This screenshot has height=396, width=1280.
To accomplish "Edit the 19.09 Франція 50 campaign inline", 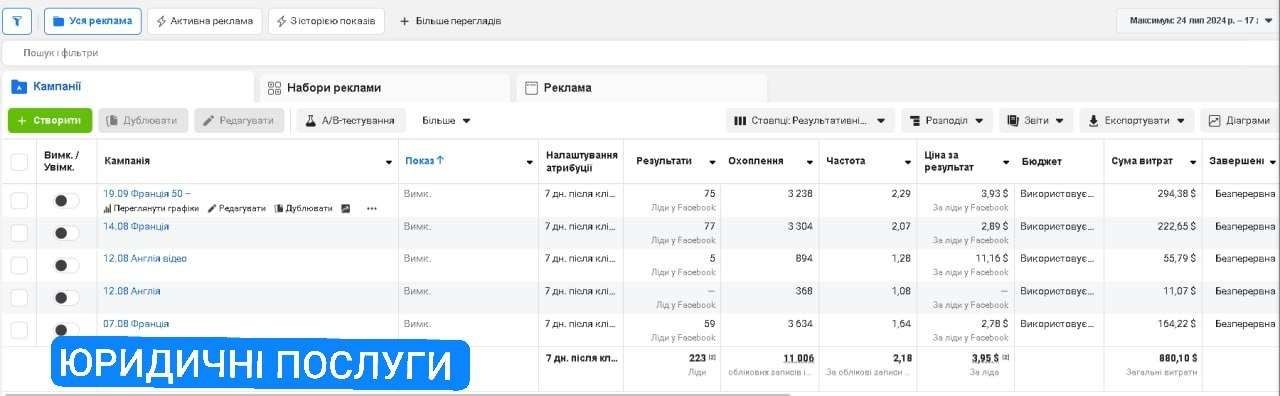I will (237, 209).
